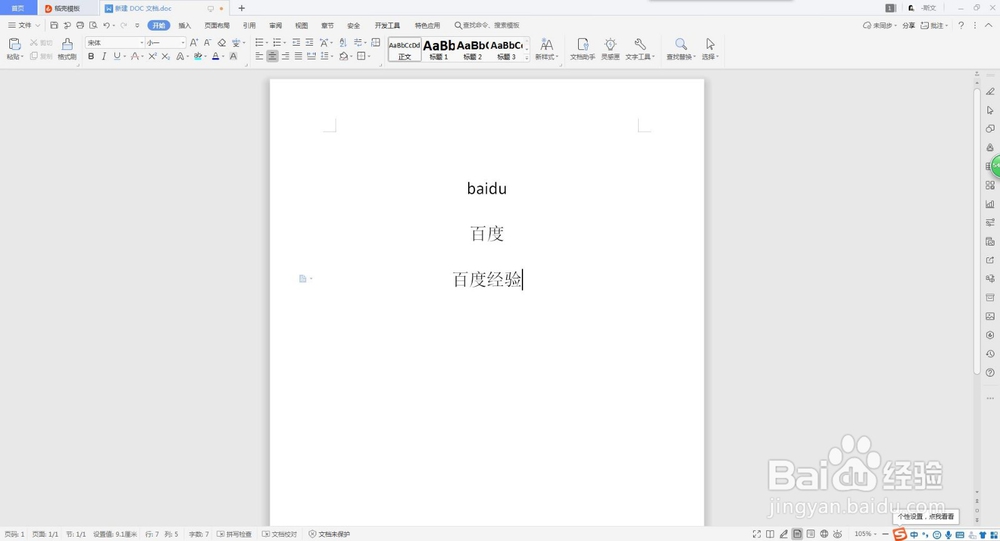The height and width of the screenshot is (541, 1000).
Task: Click the cursor/select icon in right sidebar
Action: (x=990, y=110)
